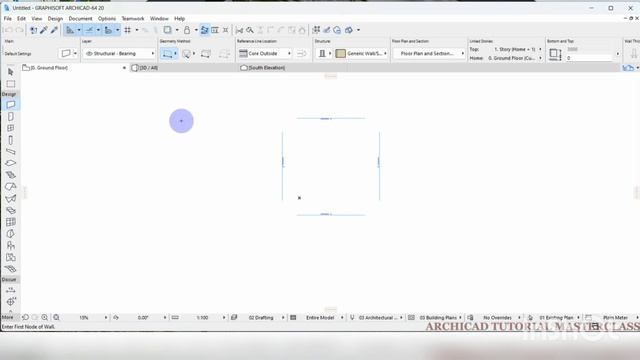
Task: Toggle the grid snap icon
Action: (128, 30)
